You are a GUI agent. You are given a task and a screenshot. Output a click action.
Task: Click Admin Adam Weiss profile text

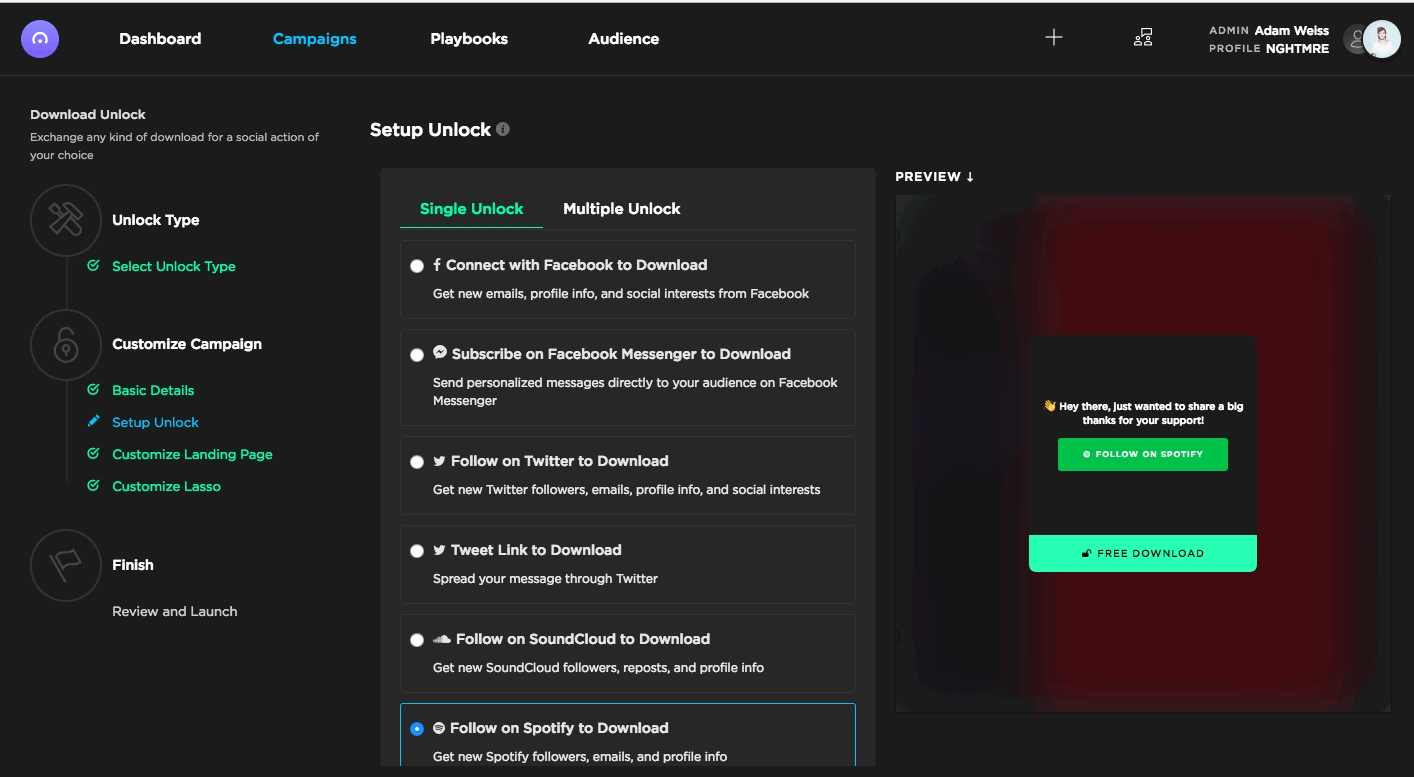click(1269, 30)
